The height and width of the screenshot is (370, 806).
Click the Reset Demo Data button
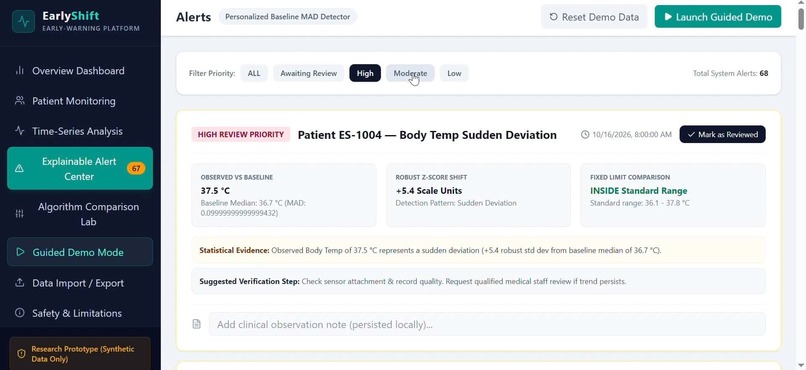[594, 17]
